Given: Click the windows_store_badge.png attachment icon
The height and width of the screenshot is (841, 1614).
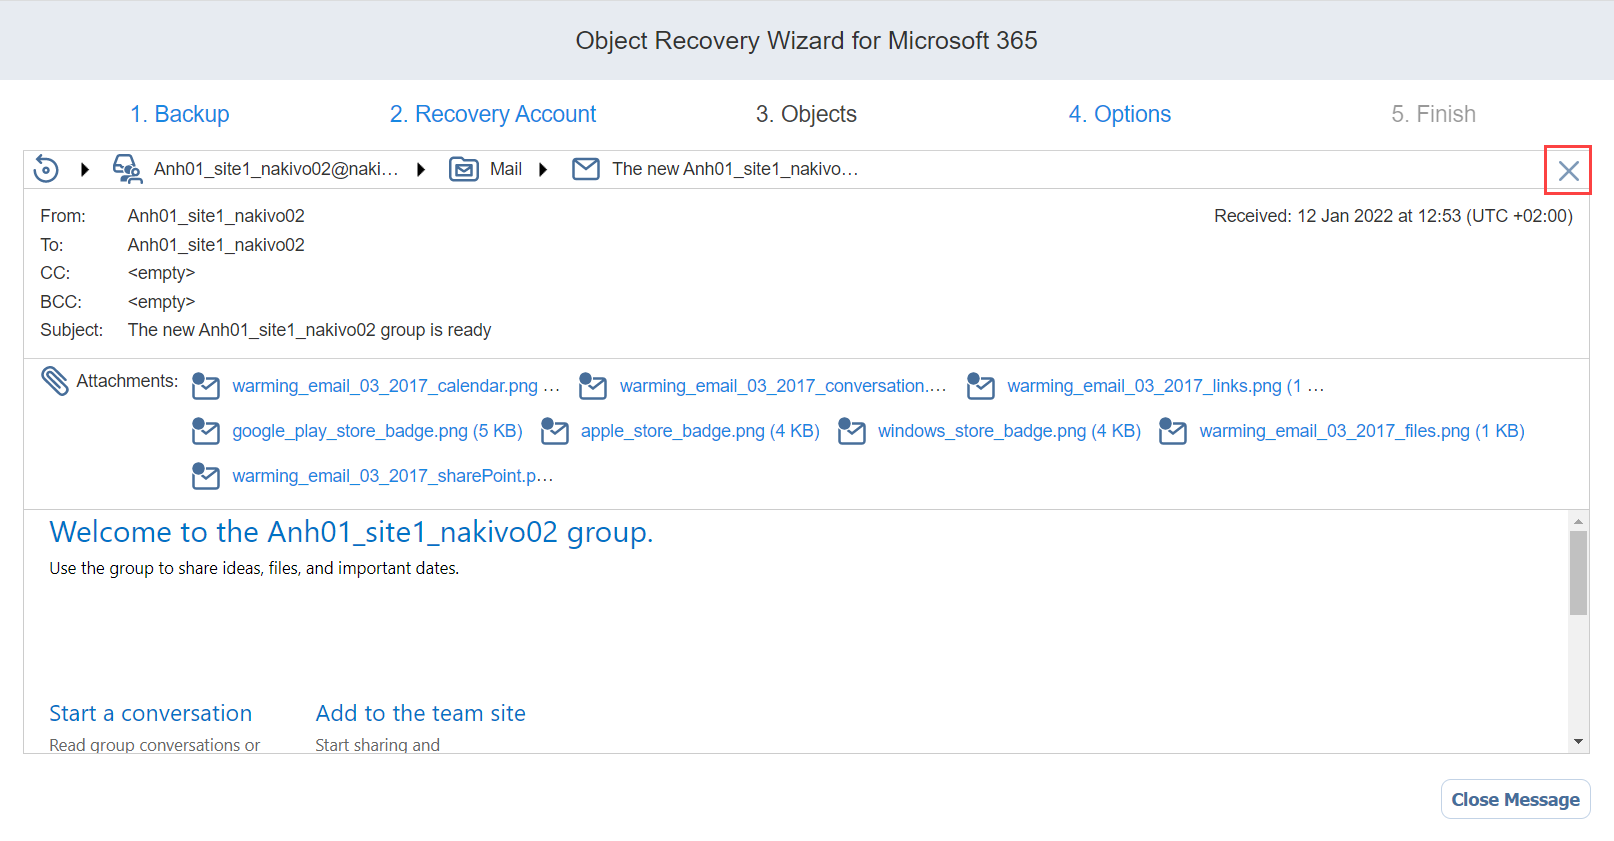Looking at the screenshot, I should tap(851, 431).
